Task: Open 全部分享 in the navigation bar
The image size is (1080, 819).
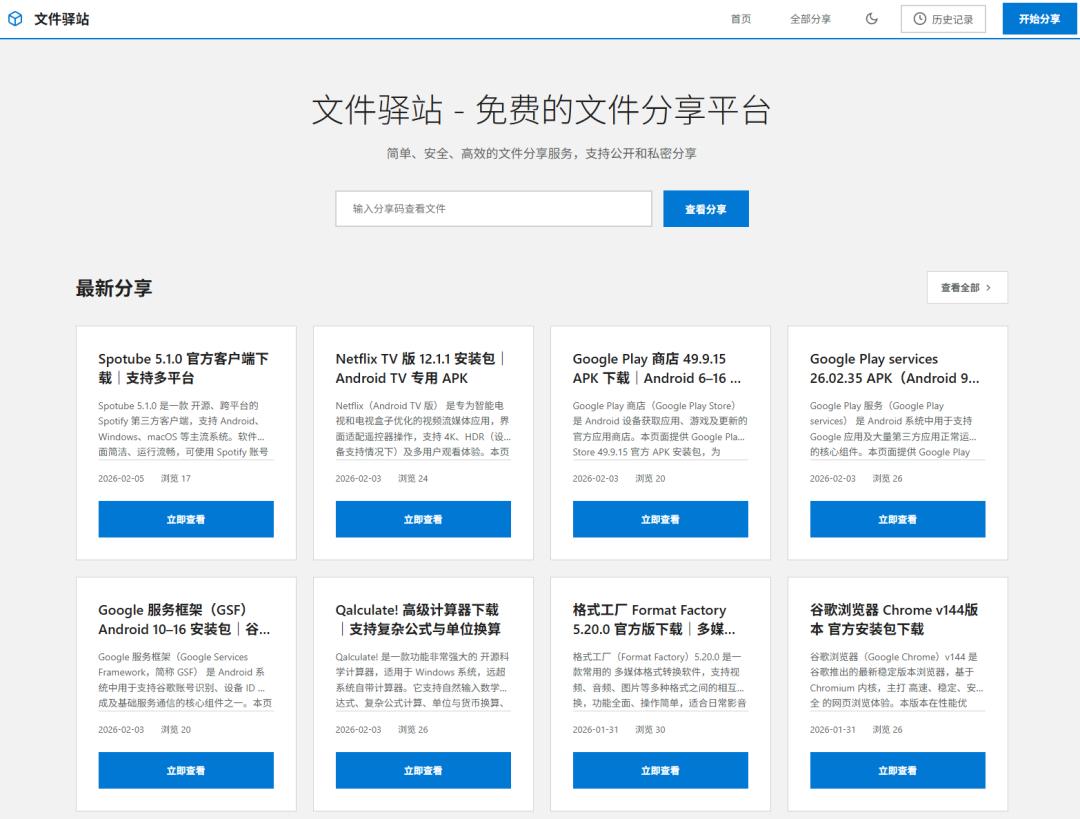Action: 810,19
